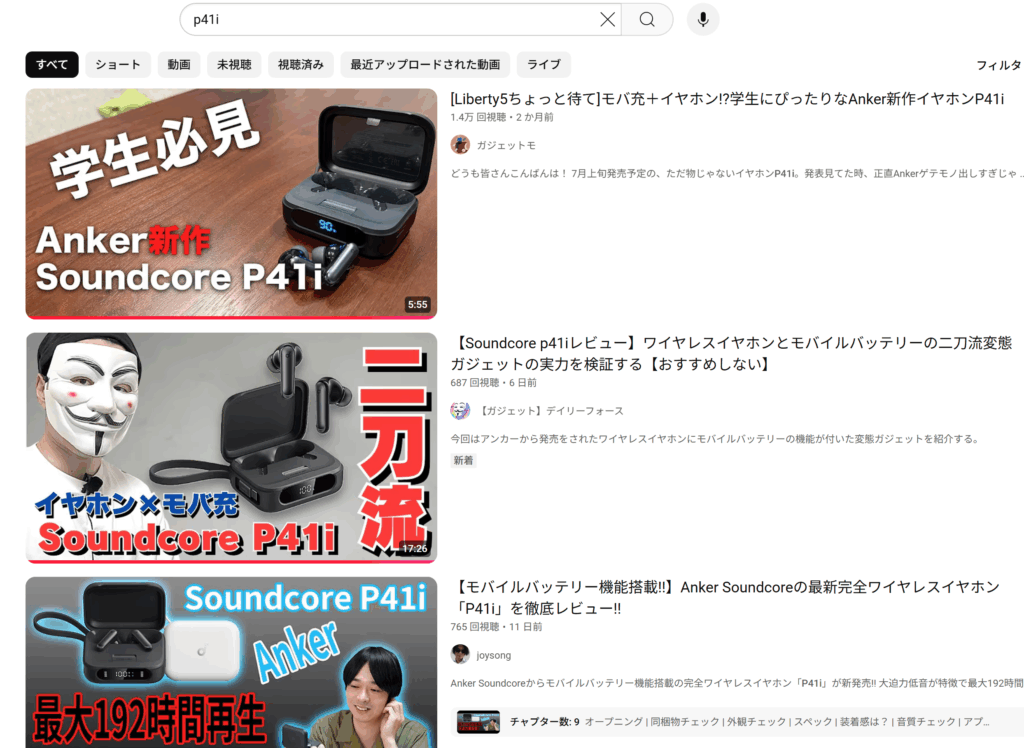Image resolution: width=1024 pixels, height=748 pixels.
Task: Play the 二刀流 Soundcore P41i video thumbnail
Action: coord(231,447)
